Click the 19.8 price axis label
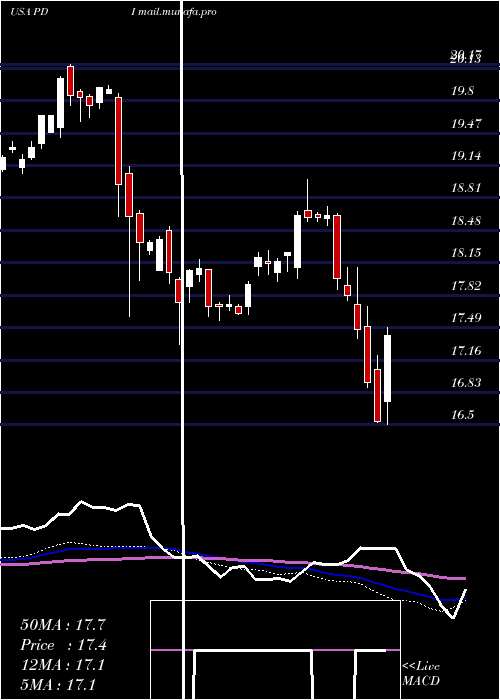The height and width of the screenshot is (700, 500). click(x=462, y=91)
